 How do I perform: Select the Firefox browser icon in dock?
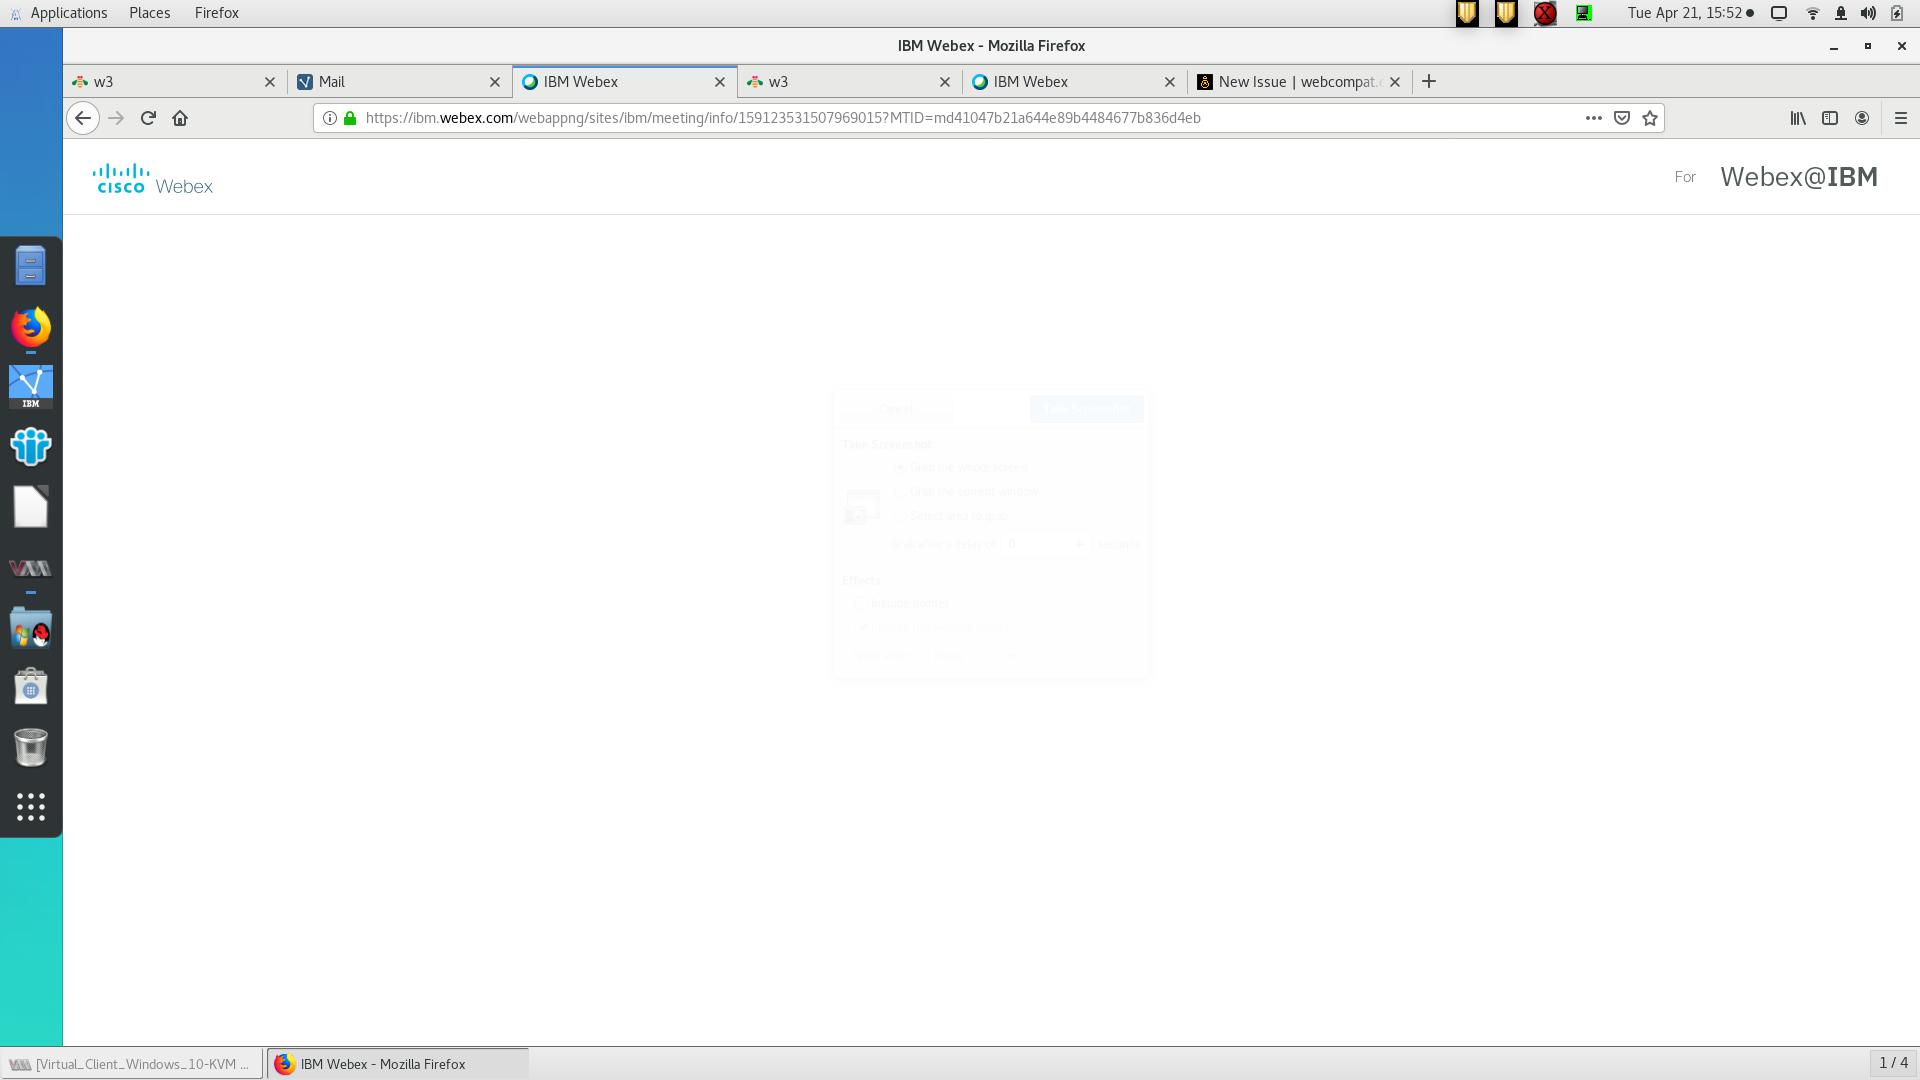30,326
